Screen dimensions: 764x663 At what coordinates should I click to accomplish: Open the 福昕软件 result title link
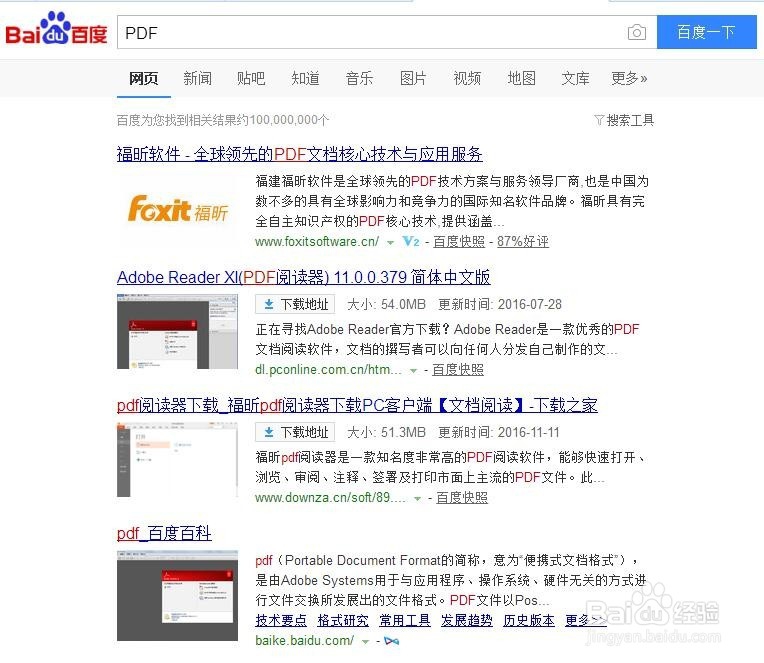coord(300,154)
